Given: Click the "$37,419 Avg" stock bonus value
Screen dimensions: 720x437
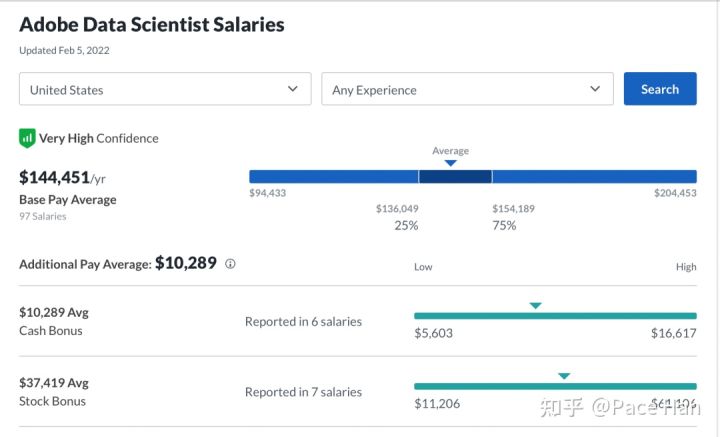Looking at the screenshot, I should pos(54,383).
